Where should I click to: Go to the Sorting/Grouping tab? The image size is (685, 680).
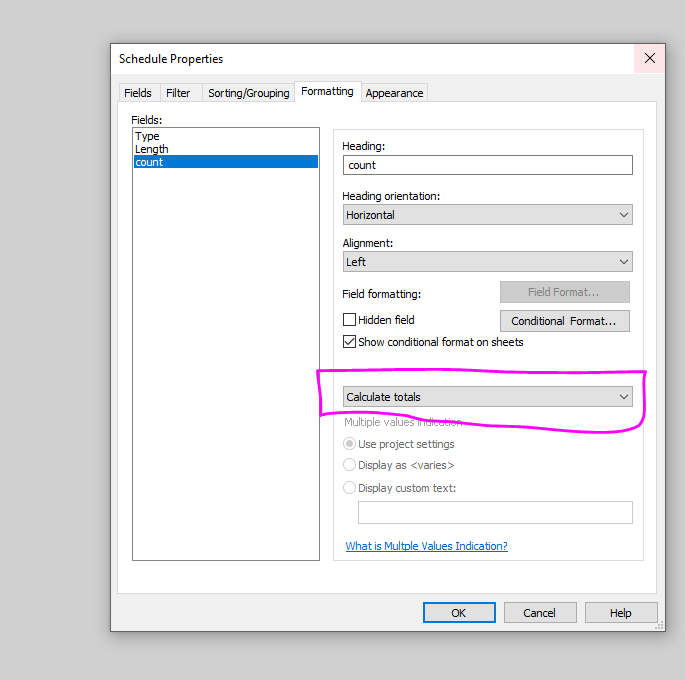coord(248,93)
